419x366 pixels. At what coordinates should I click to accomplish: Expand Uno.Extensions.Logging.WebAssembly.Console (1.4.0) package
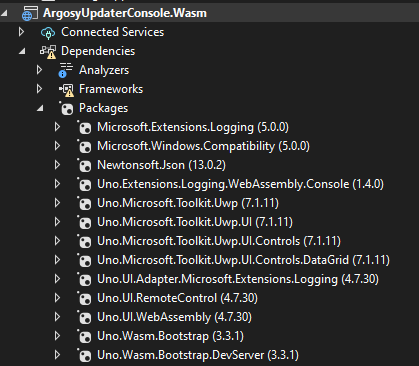(57, 184)
